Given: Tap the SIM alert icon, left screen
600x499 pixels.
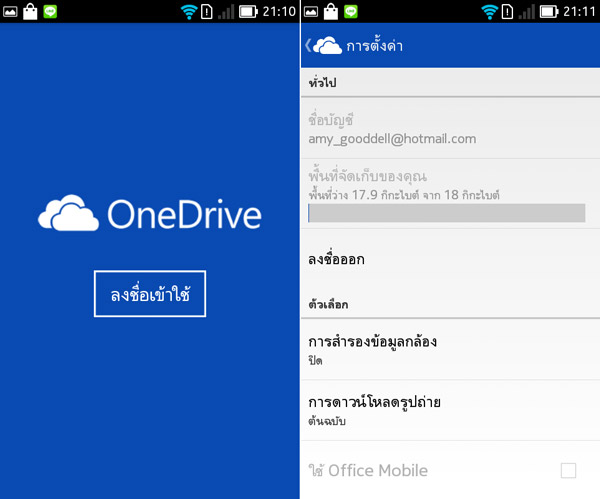Looking at the screenshot, I should tap(207, 12).
